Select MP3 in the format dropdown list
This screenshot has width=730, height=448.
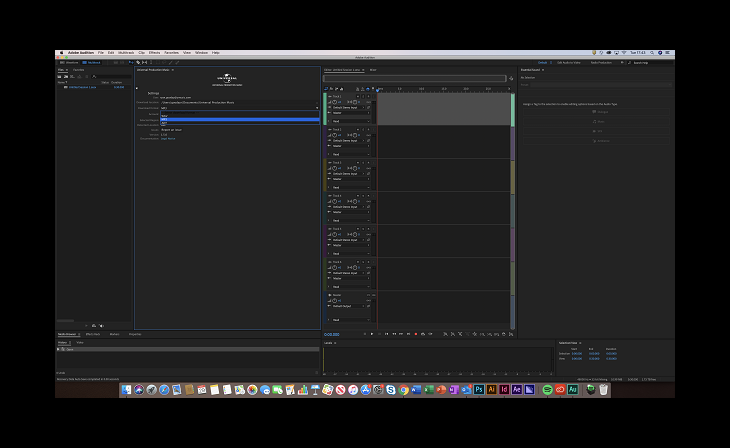[164, 119]
